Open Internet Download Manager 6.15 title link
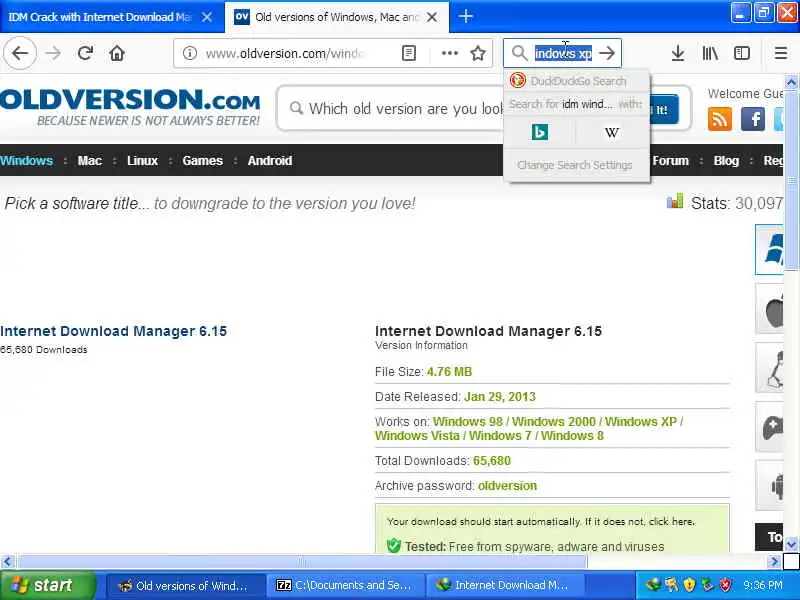800x600 pixels. point(113,331)
